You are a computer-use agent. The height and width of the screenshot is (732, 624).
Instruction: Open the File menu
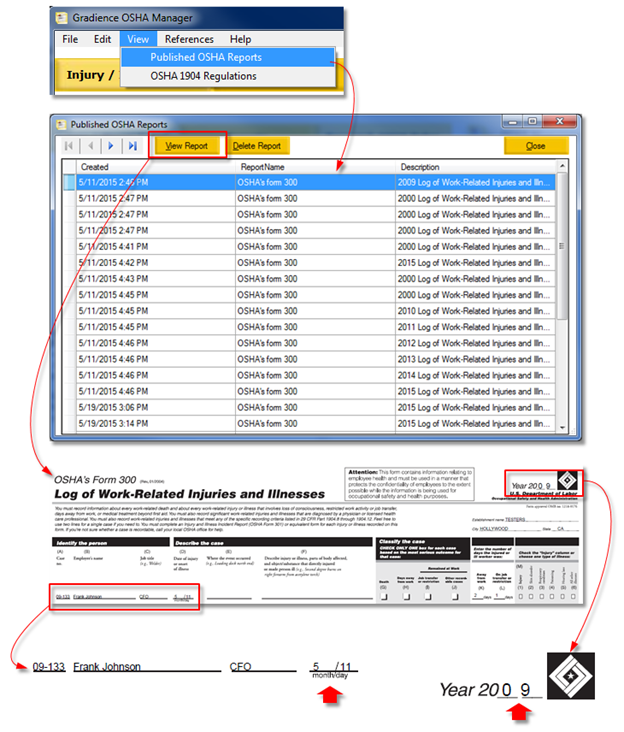pos(70,39)
